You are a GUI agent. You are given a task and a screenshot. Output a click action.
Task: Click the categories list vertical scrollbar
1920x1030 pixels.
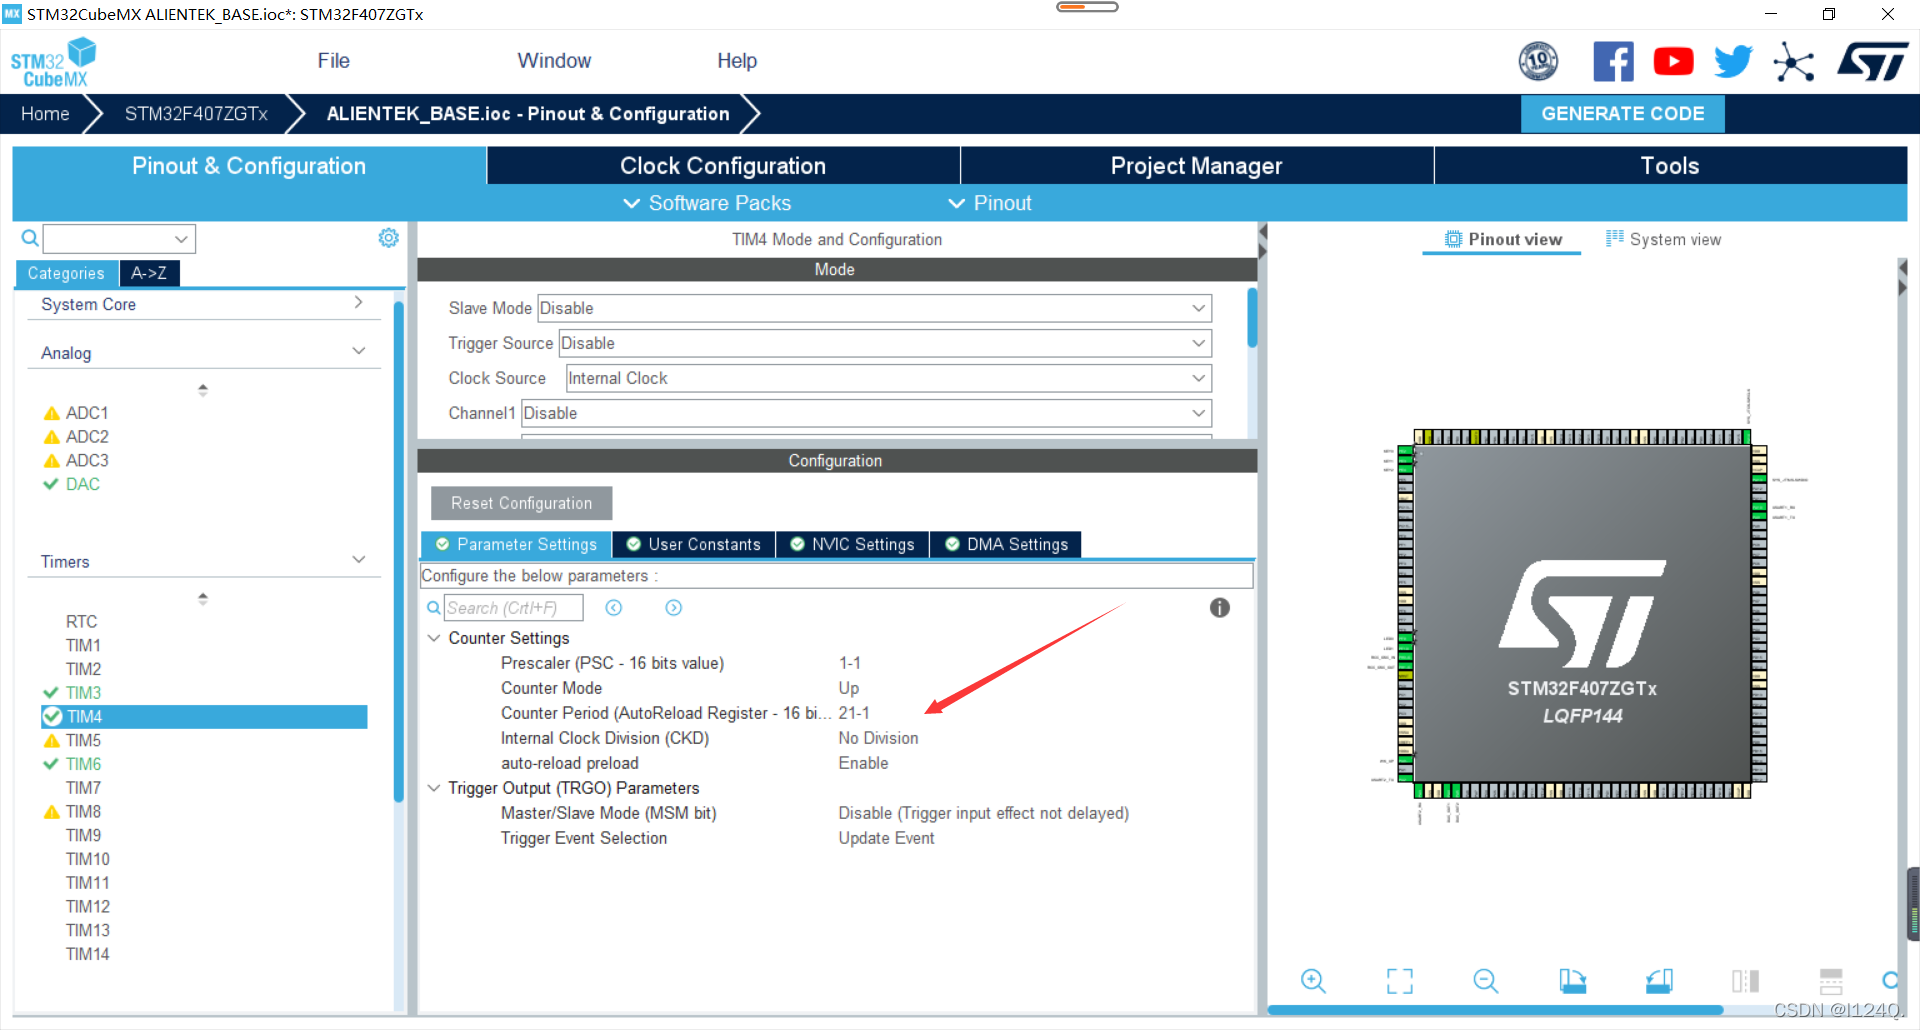click(399, 550)
